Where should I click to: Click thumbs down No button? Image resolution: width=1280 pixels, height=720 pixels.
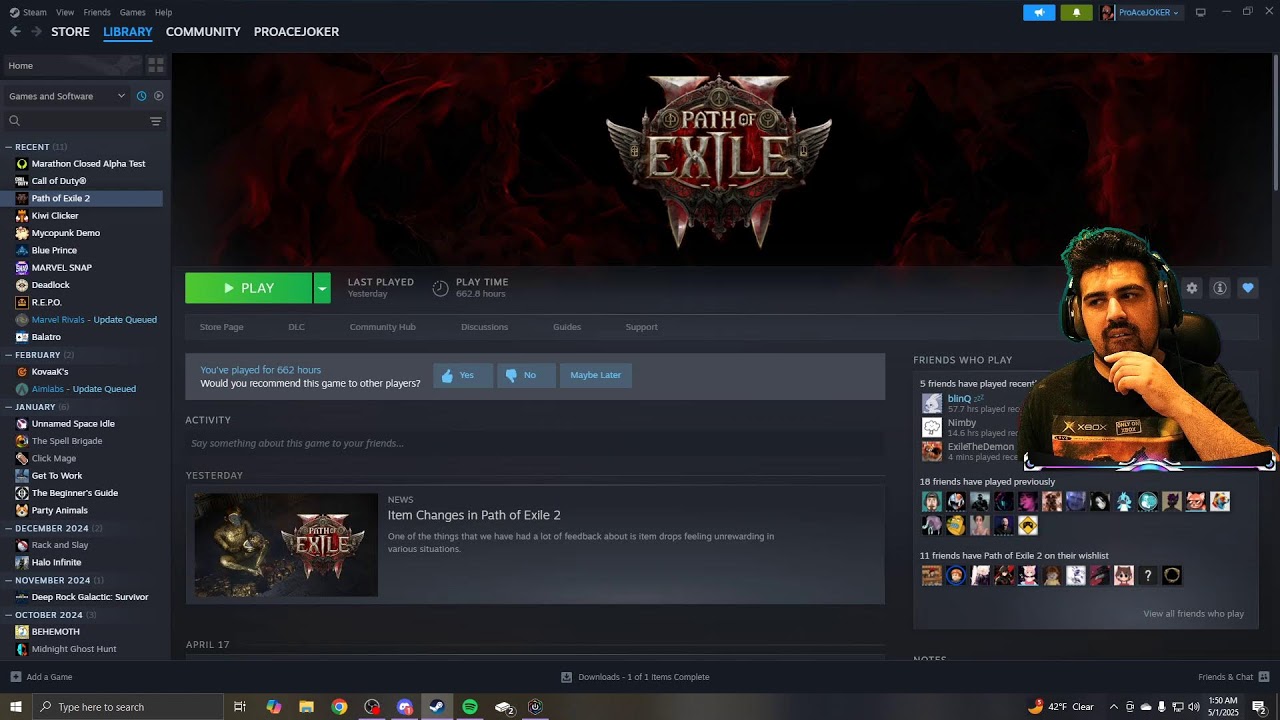point(526,375)
